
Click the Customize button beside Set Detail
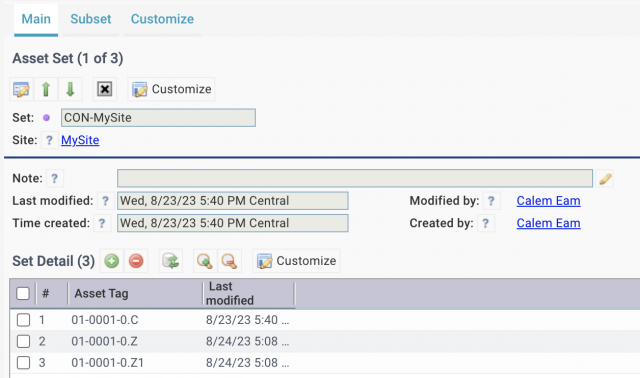296,261
